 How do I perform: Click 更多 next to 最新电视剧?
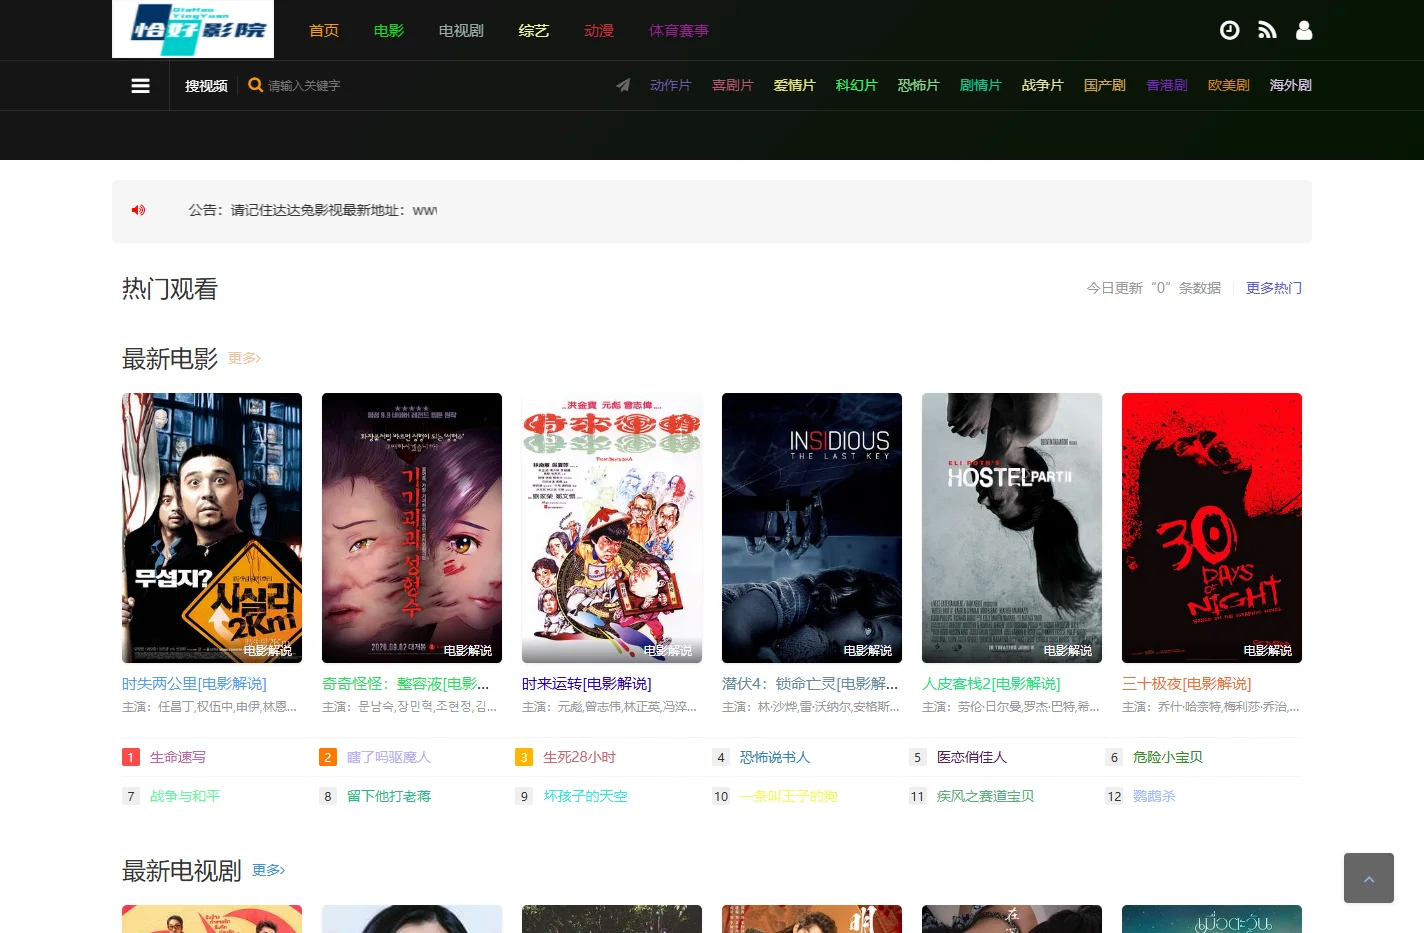[x=268, y=870]
